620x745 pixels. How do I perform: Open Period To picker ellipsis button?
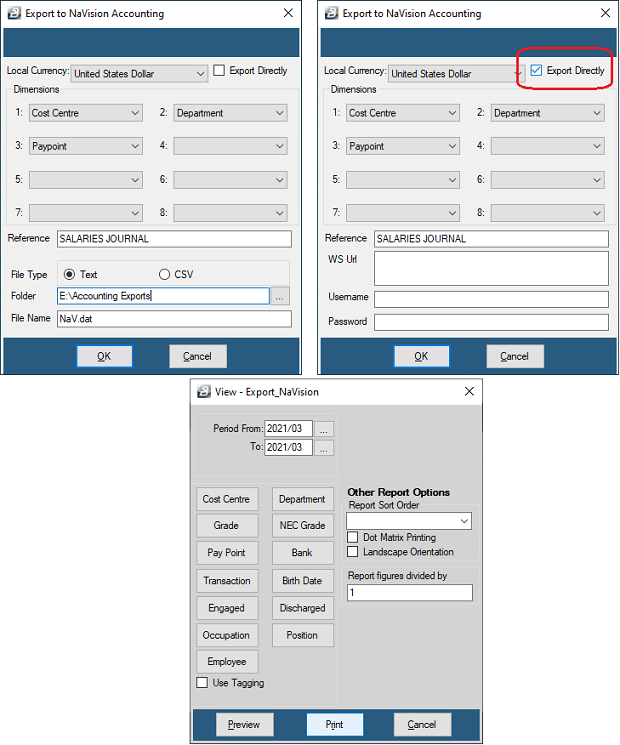324,448
